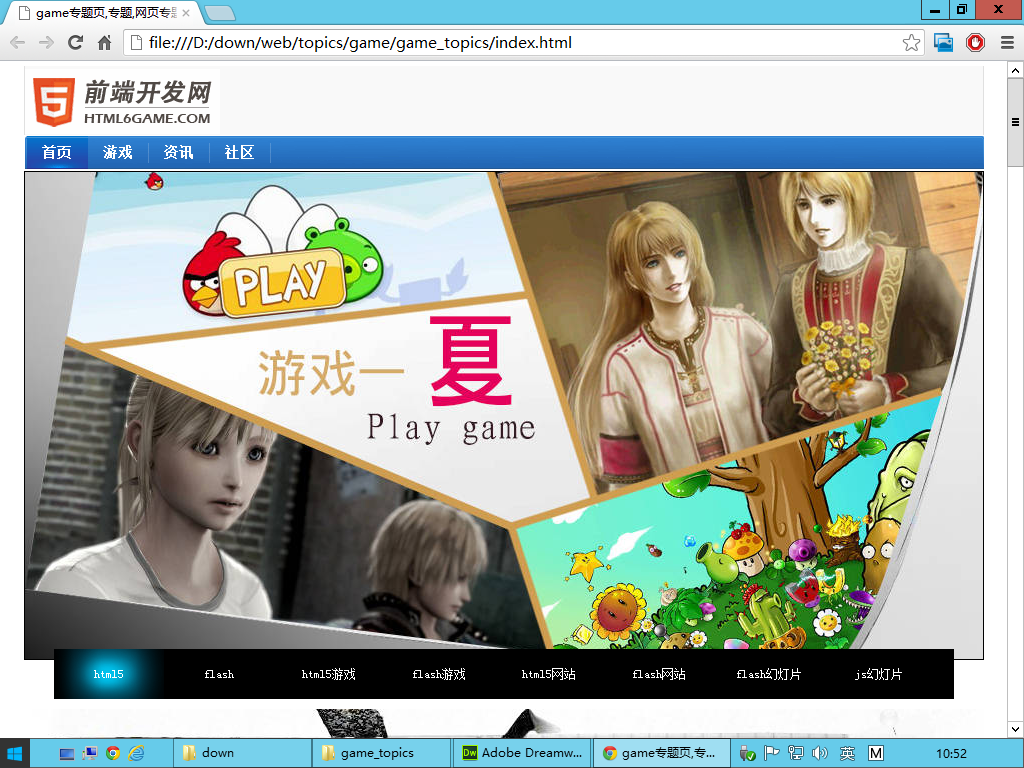The image size is (1024, 768).
Task: Switch to the game_topics folder taskbar window
Action: (382, 754)
